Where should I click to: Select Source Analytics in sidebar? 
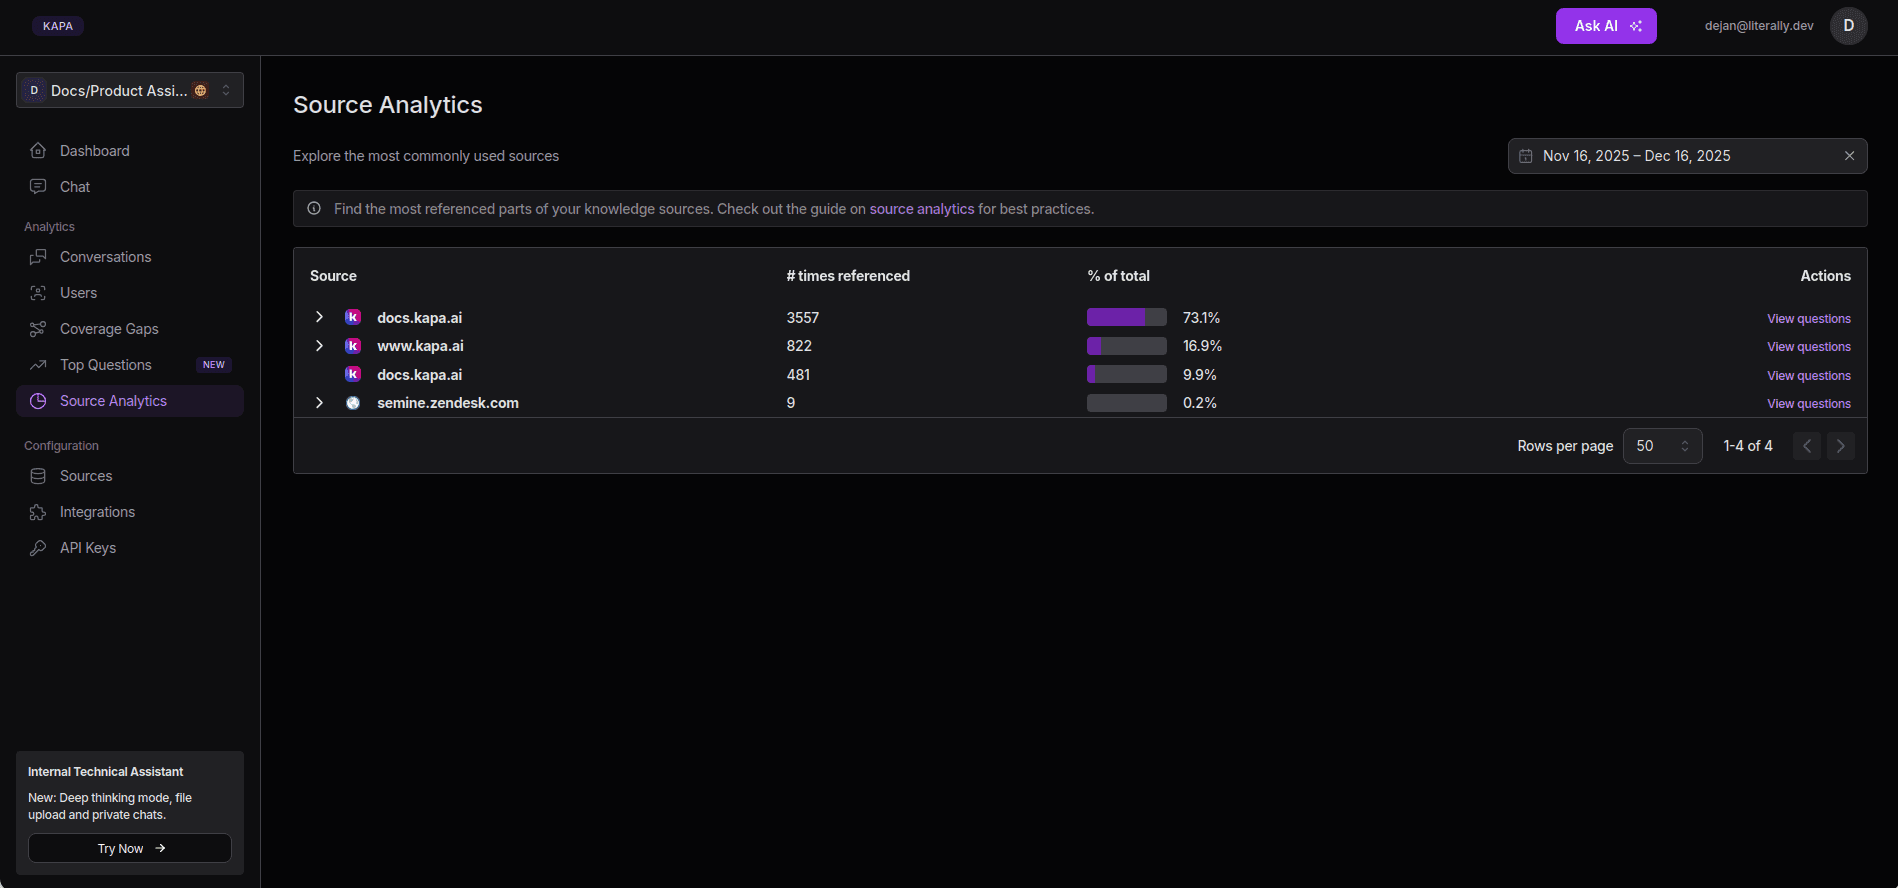pyautogui.click(x=130, y=401)
